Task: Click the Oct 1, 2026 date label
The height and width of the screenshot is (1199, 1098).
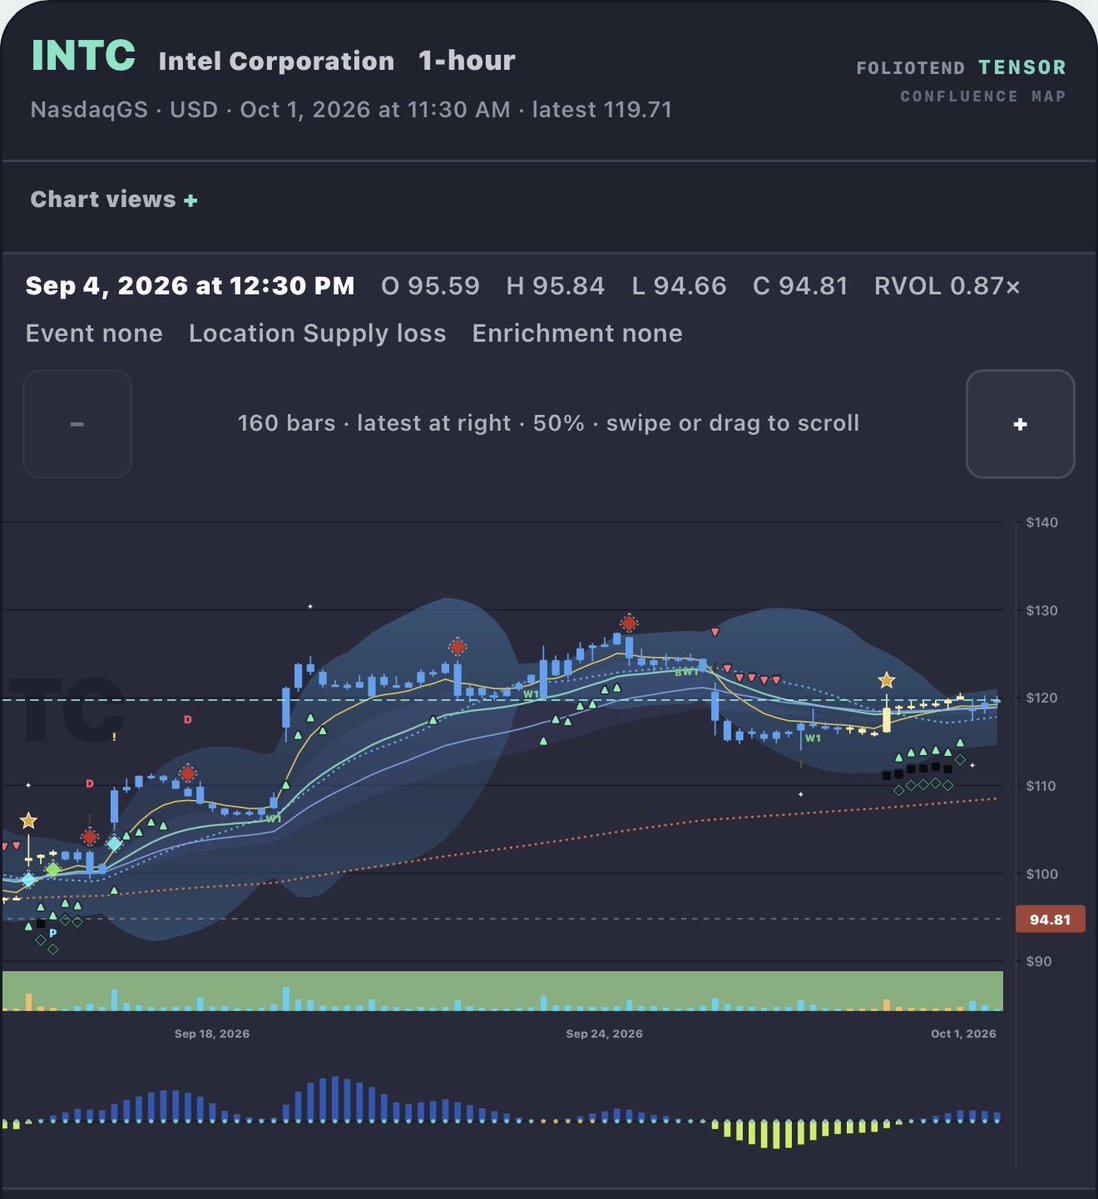Action: coord(963,1033)
